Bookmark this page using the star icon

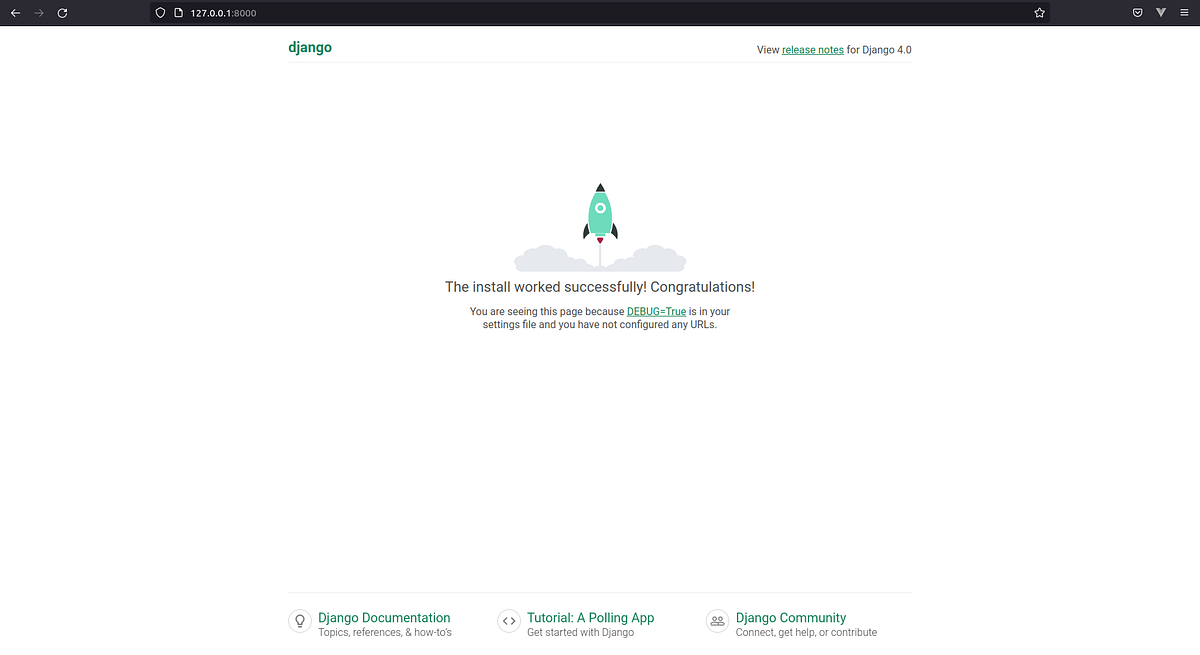[x=1039, y=12]
